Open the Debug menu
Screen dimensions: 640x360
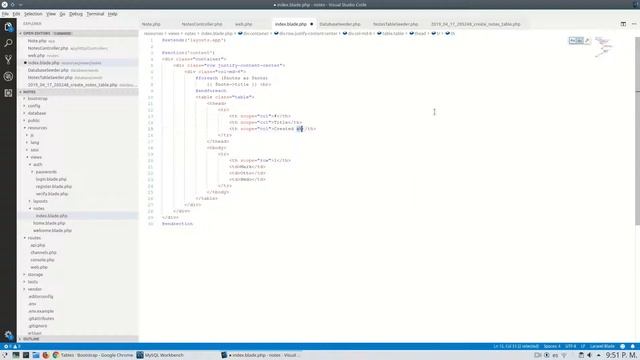[76, 14]
